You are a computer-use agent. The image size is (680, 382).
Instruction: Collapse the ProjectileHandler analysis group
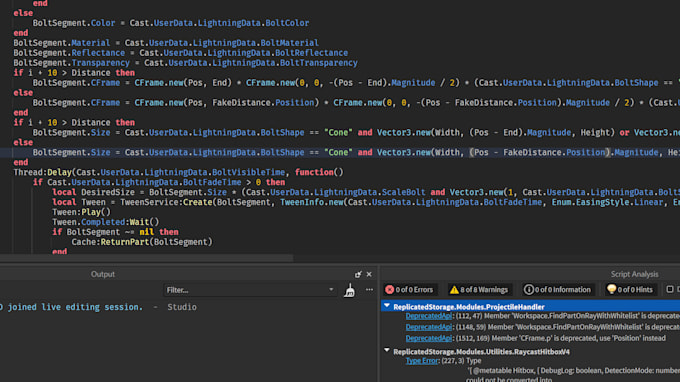tap(387, 306)
